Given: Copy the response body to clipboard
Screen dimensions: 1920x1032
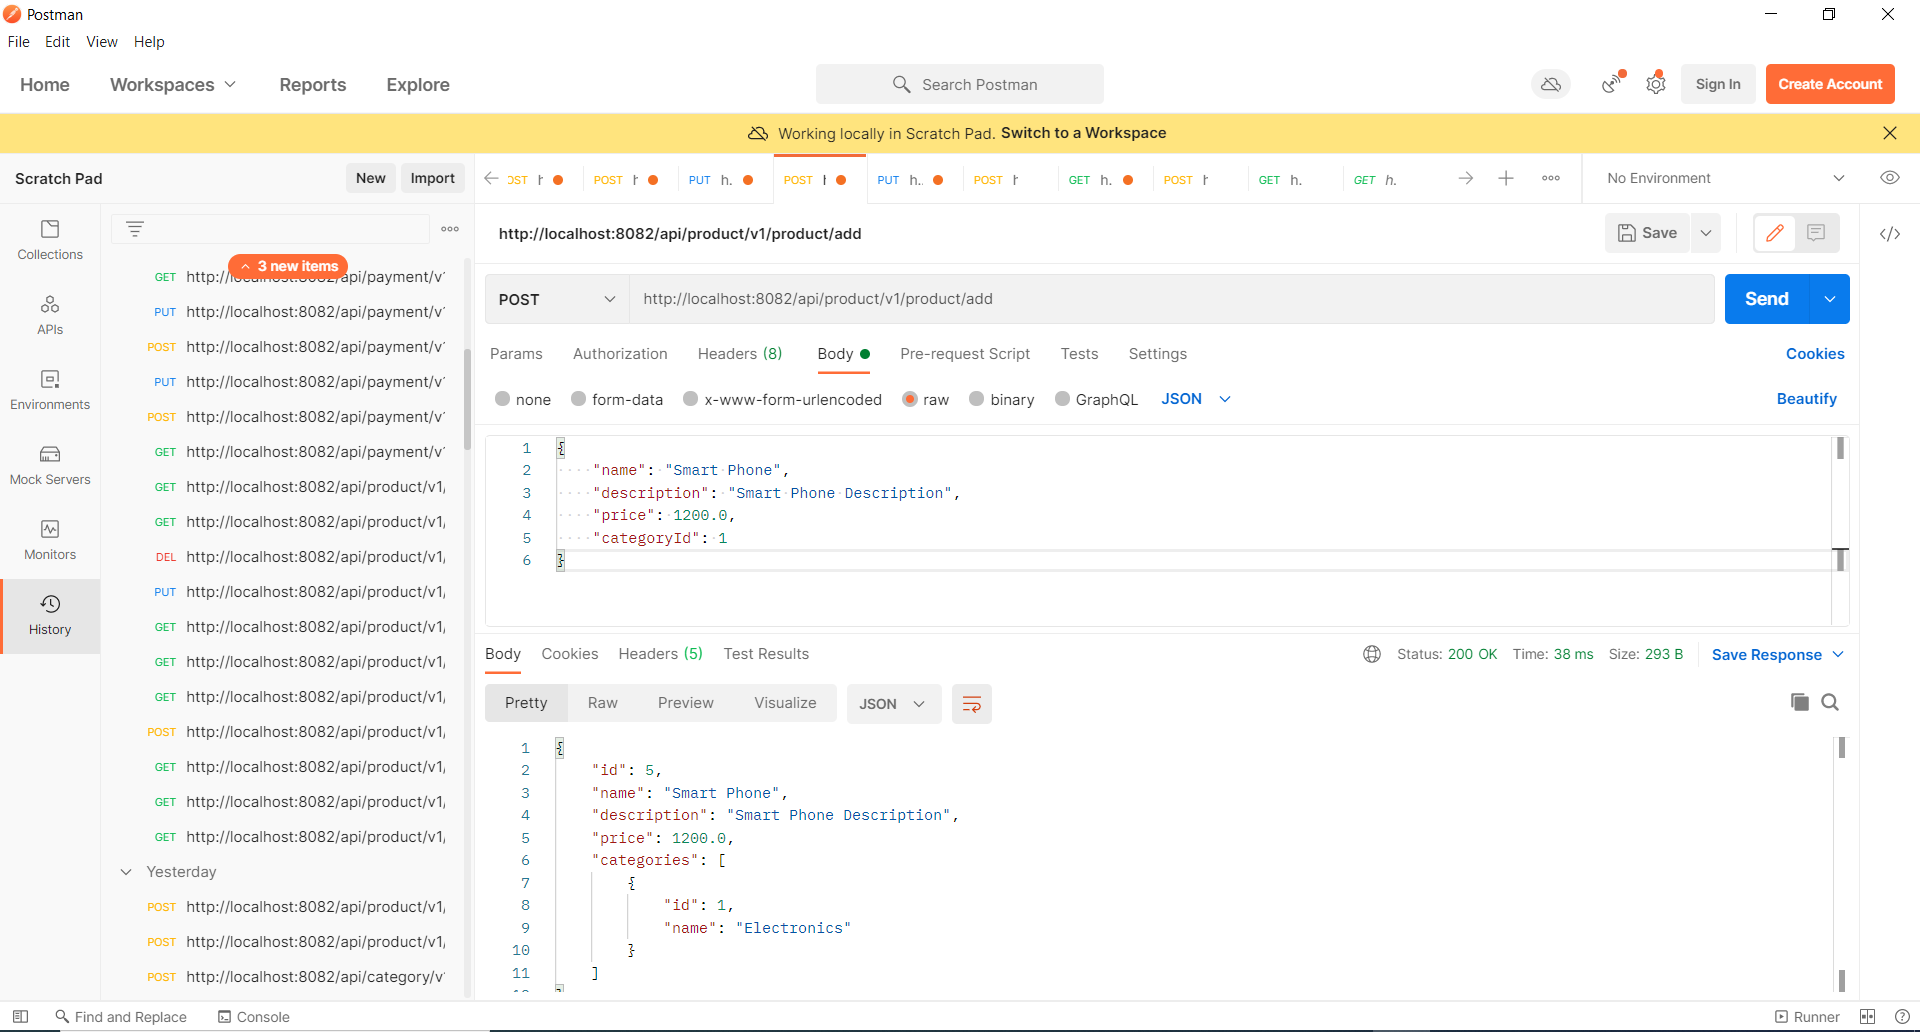Looking at the screenshot, I should click(x=1800, y=702).
